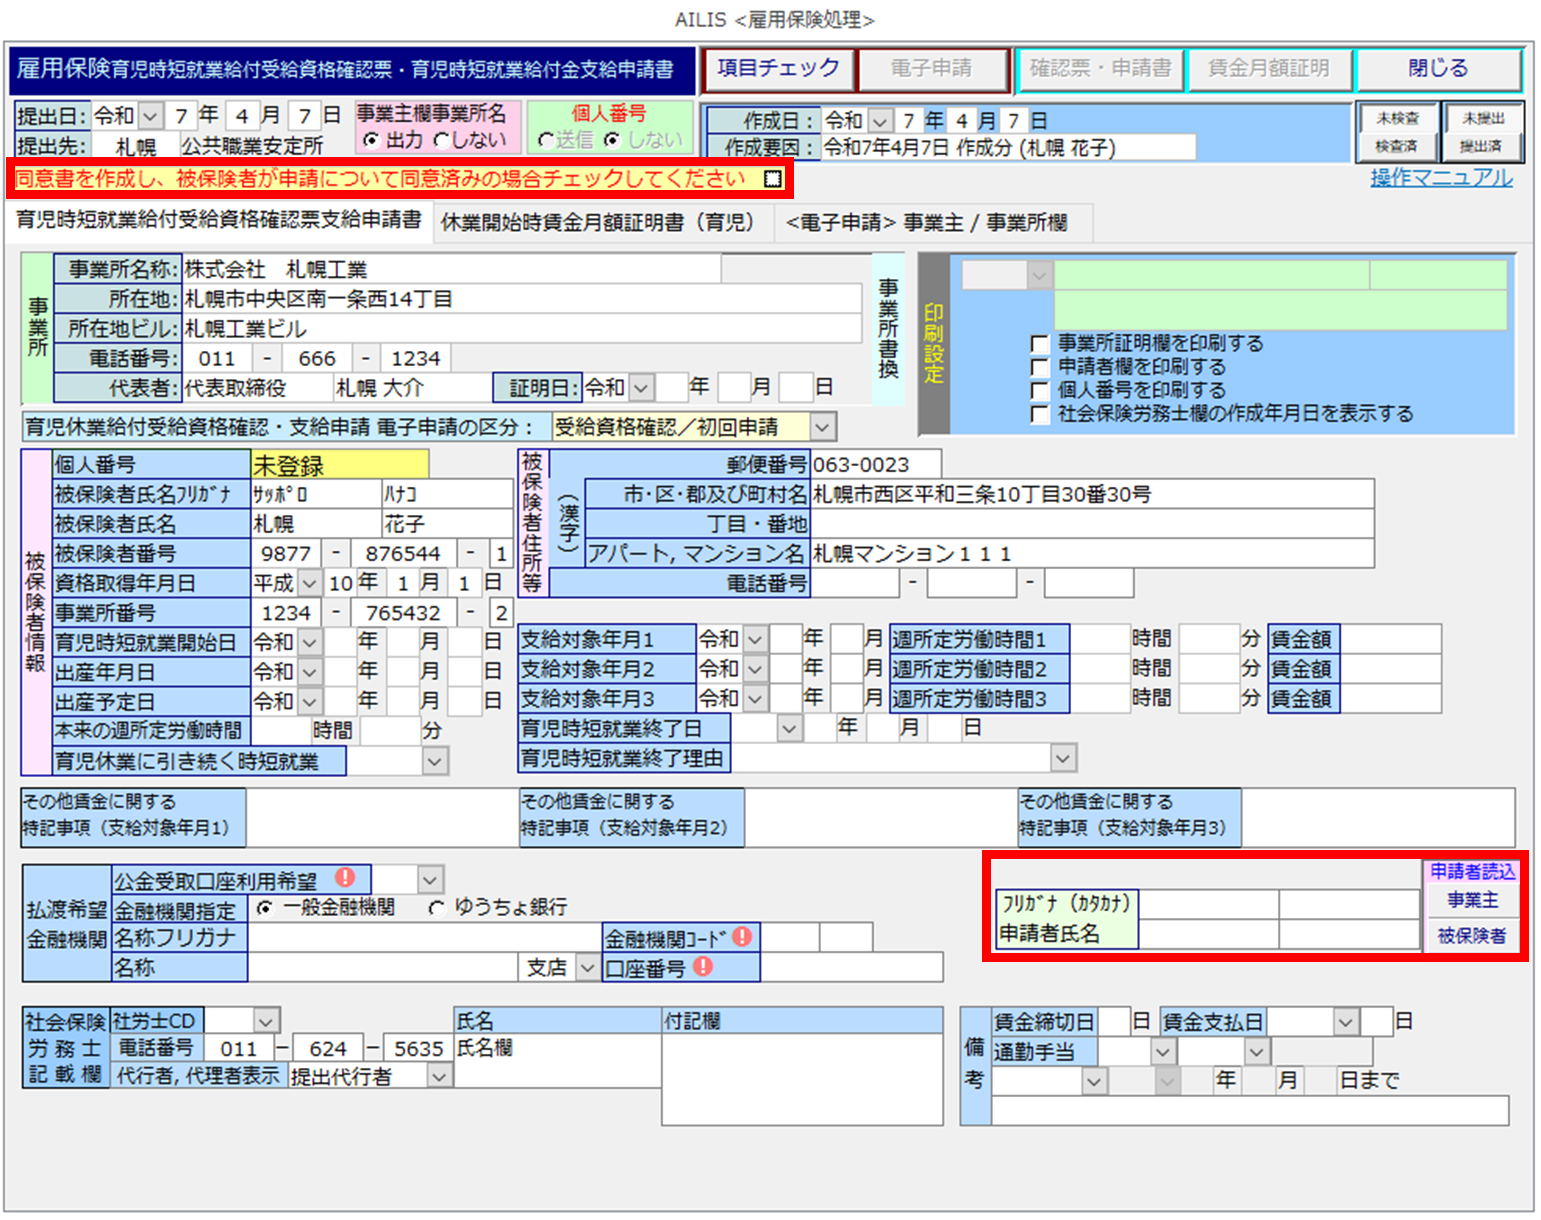Click the alert icon beside 口座番号
The image size is (1541, 1220).
click(x=703, y=966)
